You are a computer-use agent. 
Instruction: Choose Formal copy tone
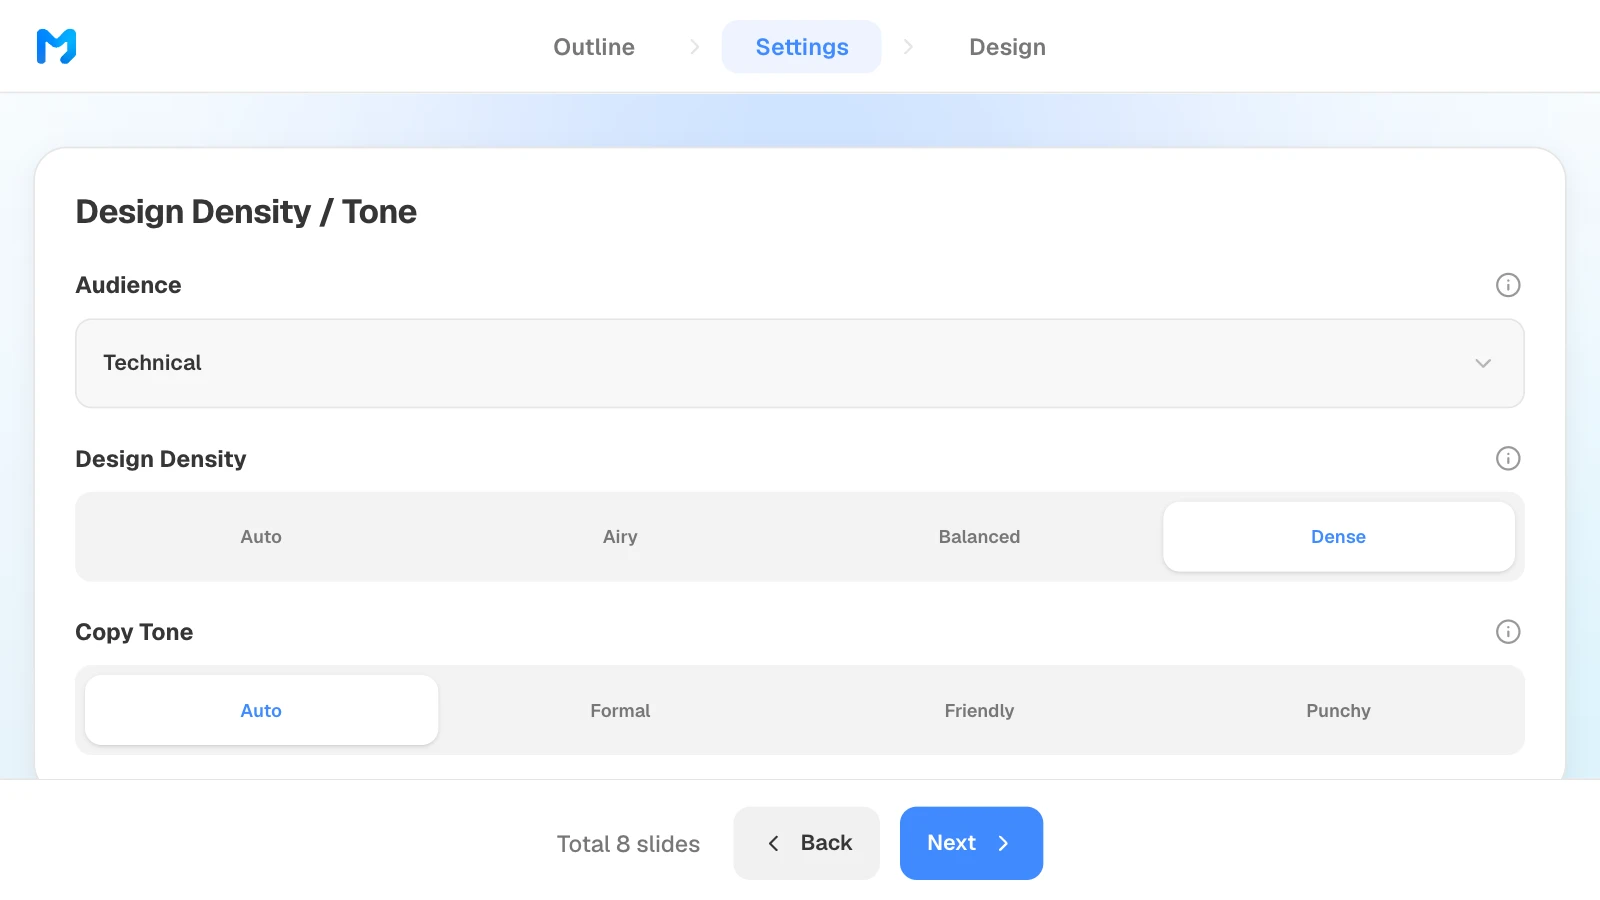pyautogui.click(x=620, y=710)
